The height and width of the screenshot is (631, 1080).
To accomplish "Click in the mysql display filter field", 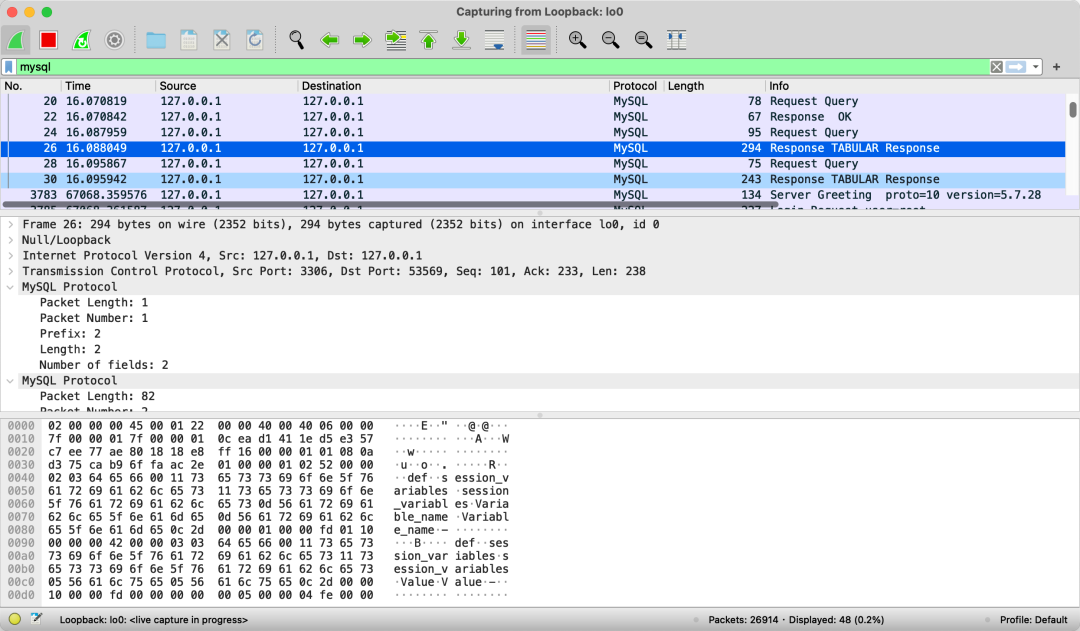I will (503, 67).
